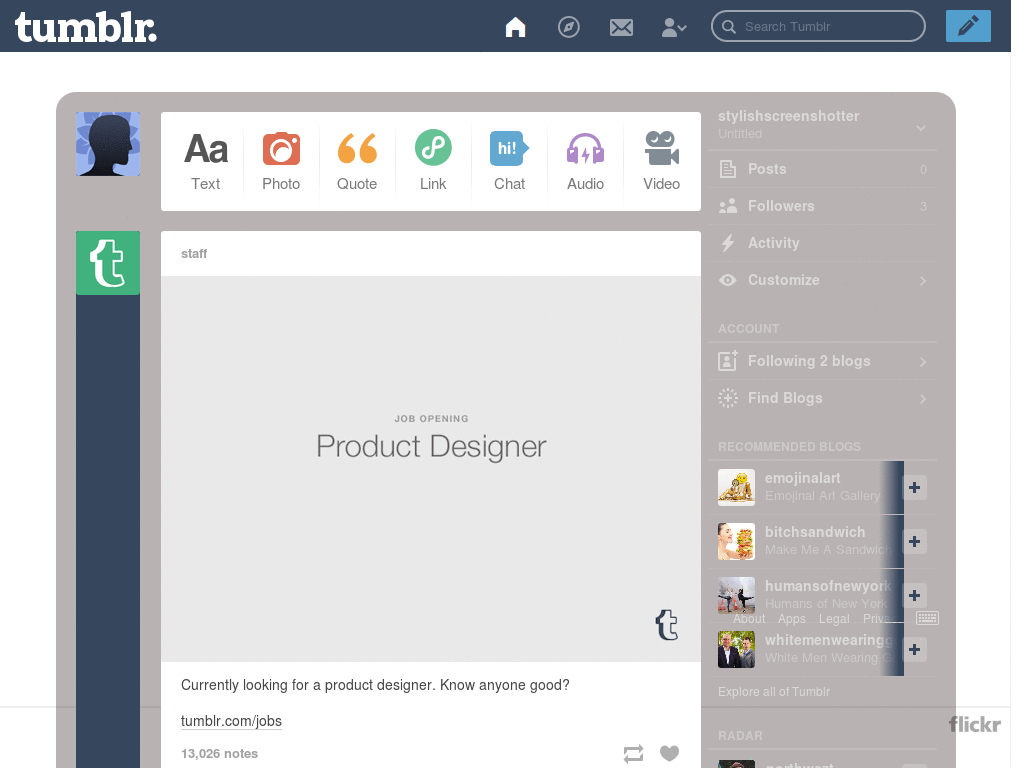Click the Search Tumblr field
The image size is (1024, 768).
click(818, 26)
